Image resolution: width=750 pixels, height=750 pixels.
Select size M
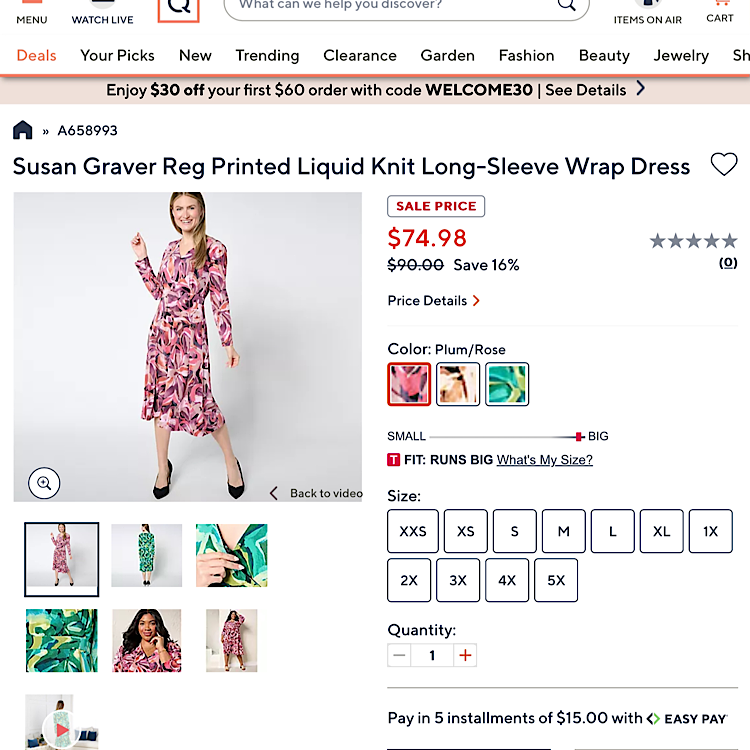click(x=563, y=531)
